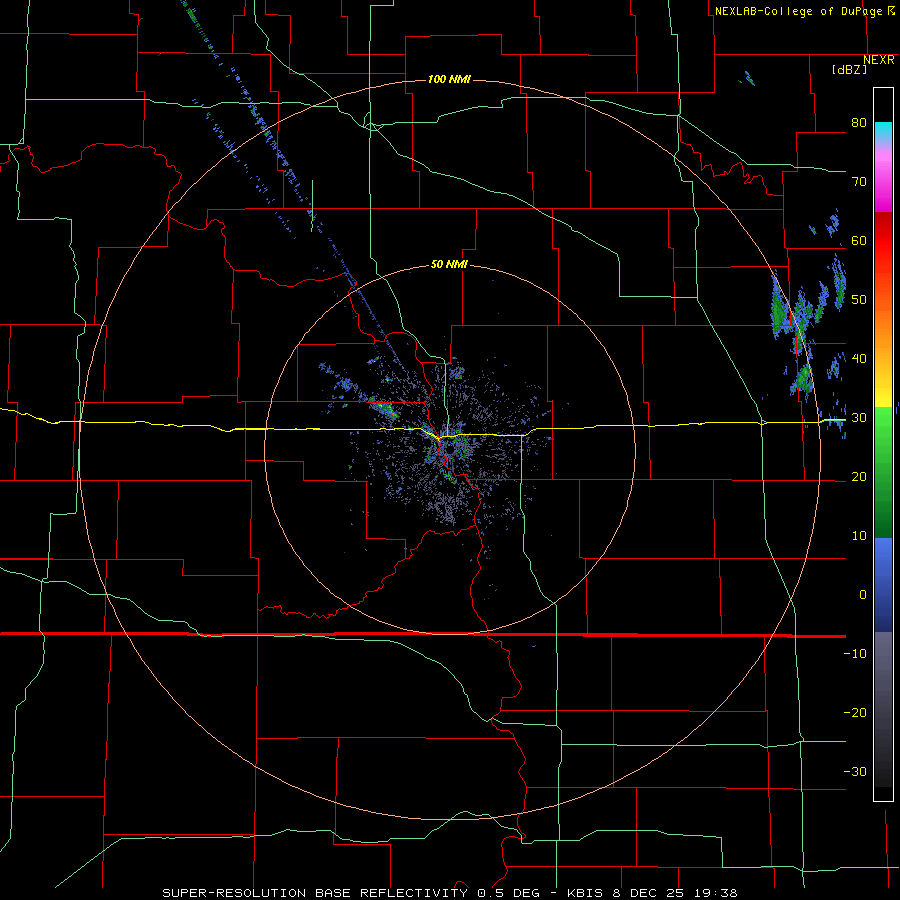Select the 70 value on the dBZ scale
The width and height of the screenshot is (900, 900).
[859, 182]
